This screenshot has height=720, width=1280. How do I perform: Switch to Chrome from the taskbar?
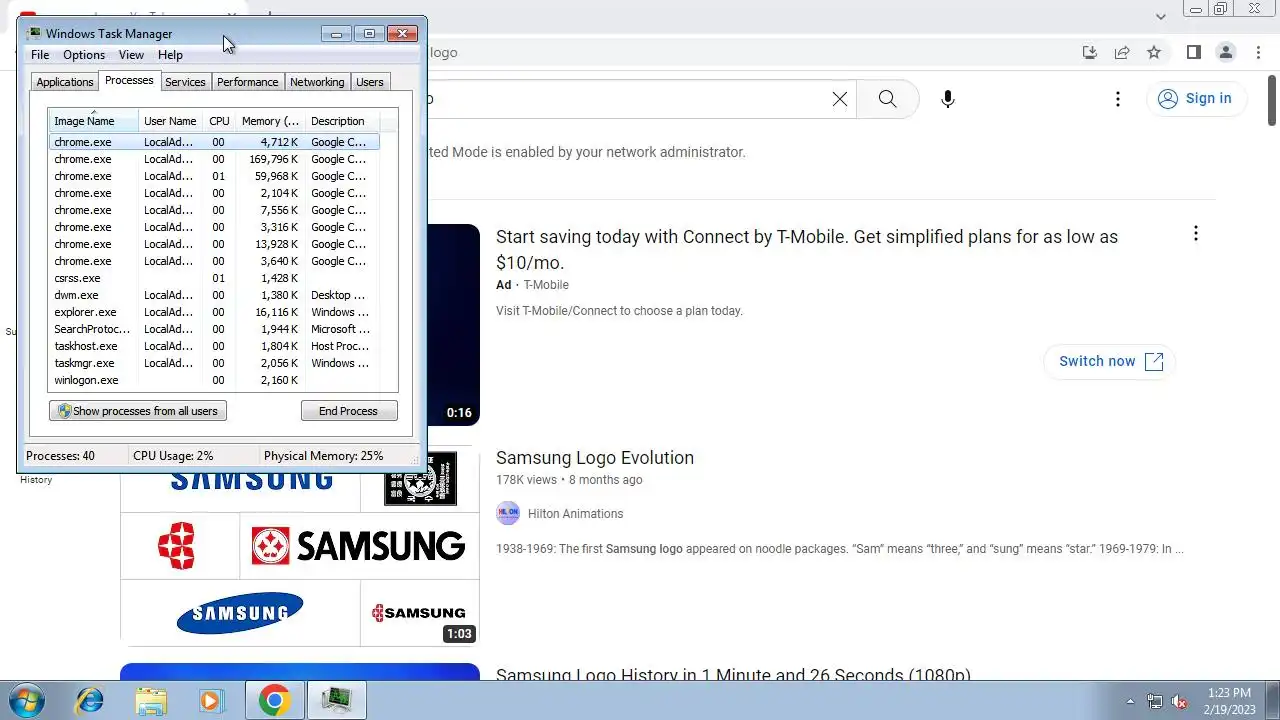[274, 700]
